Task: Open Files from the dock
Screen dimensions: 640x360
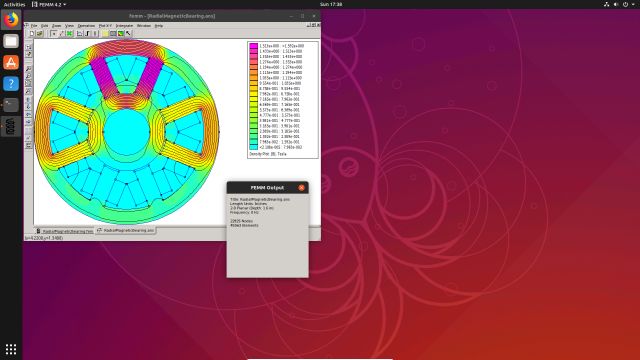Action: click(x=11, y=41)
